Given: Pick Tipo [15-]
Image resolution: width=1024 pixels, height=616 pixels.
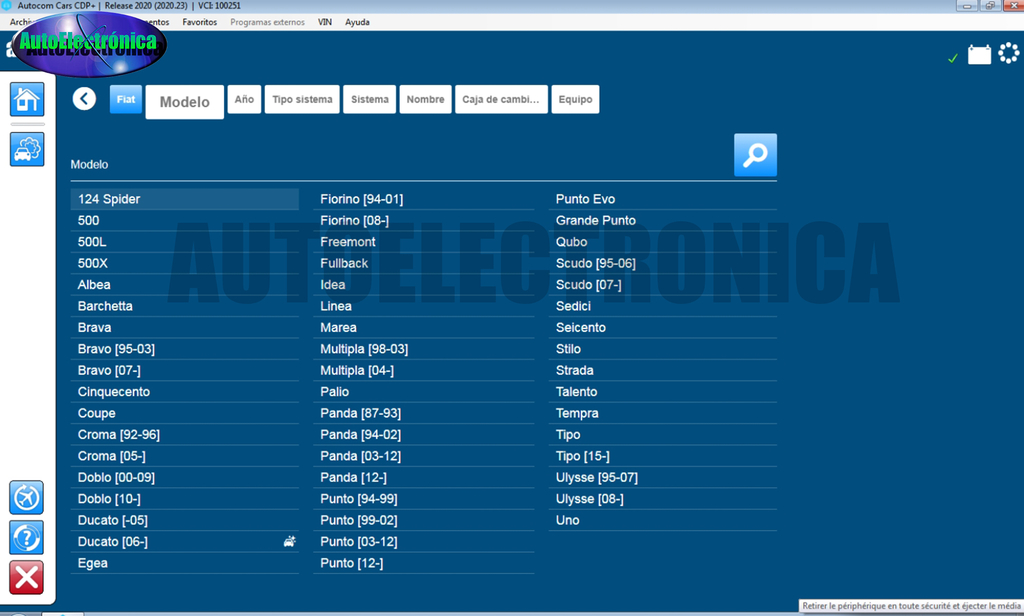Looking at the screenshot, I should (x=663, y=456).
